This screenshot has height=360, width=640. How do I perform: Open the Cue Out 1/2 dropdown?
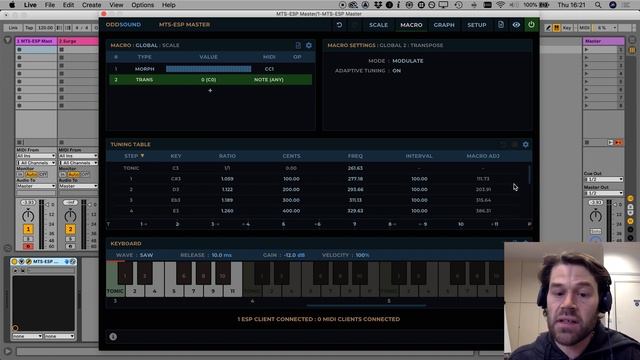(604, 180)
